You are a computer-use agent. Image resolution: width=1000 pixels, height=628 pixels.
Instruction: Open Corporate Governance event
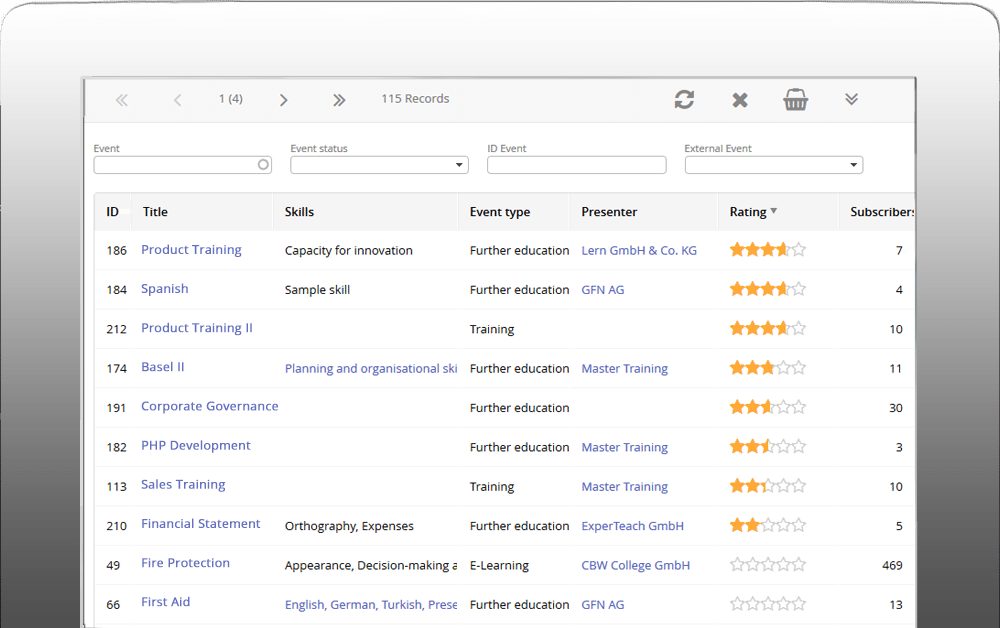[x=209, y=407]
